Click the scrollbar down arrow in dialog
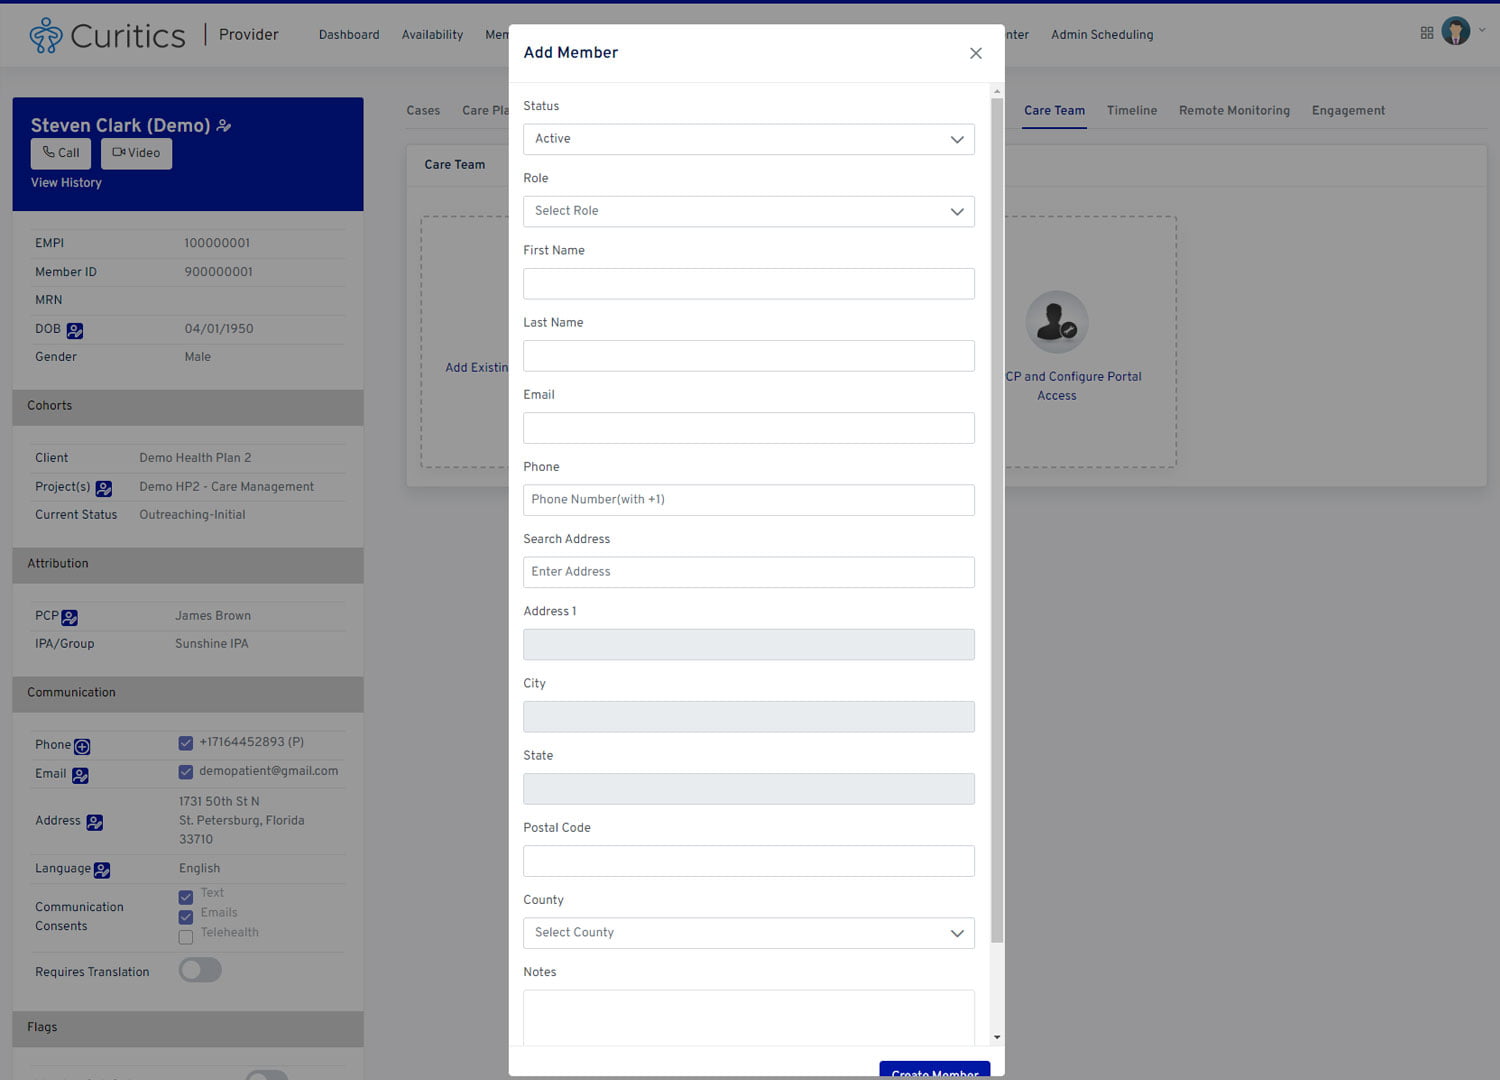The width and height of the screenshot is (1500, 1080). pyautogui.click(x=996, y=1038)
